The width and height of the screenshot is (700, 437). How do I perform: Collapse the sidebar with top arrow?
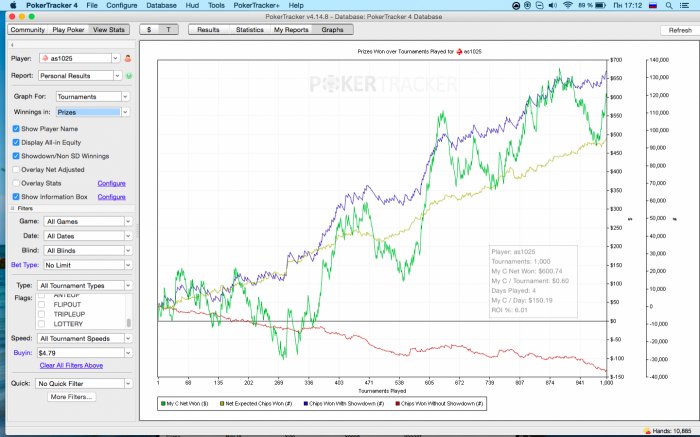[x=12, y=45]
